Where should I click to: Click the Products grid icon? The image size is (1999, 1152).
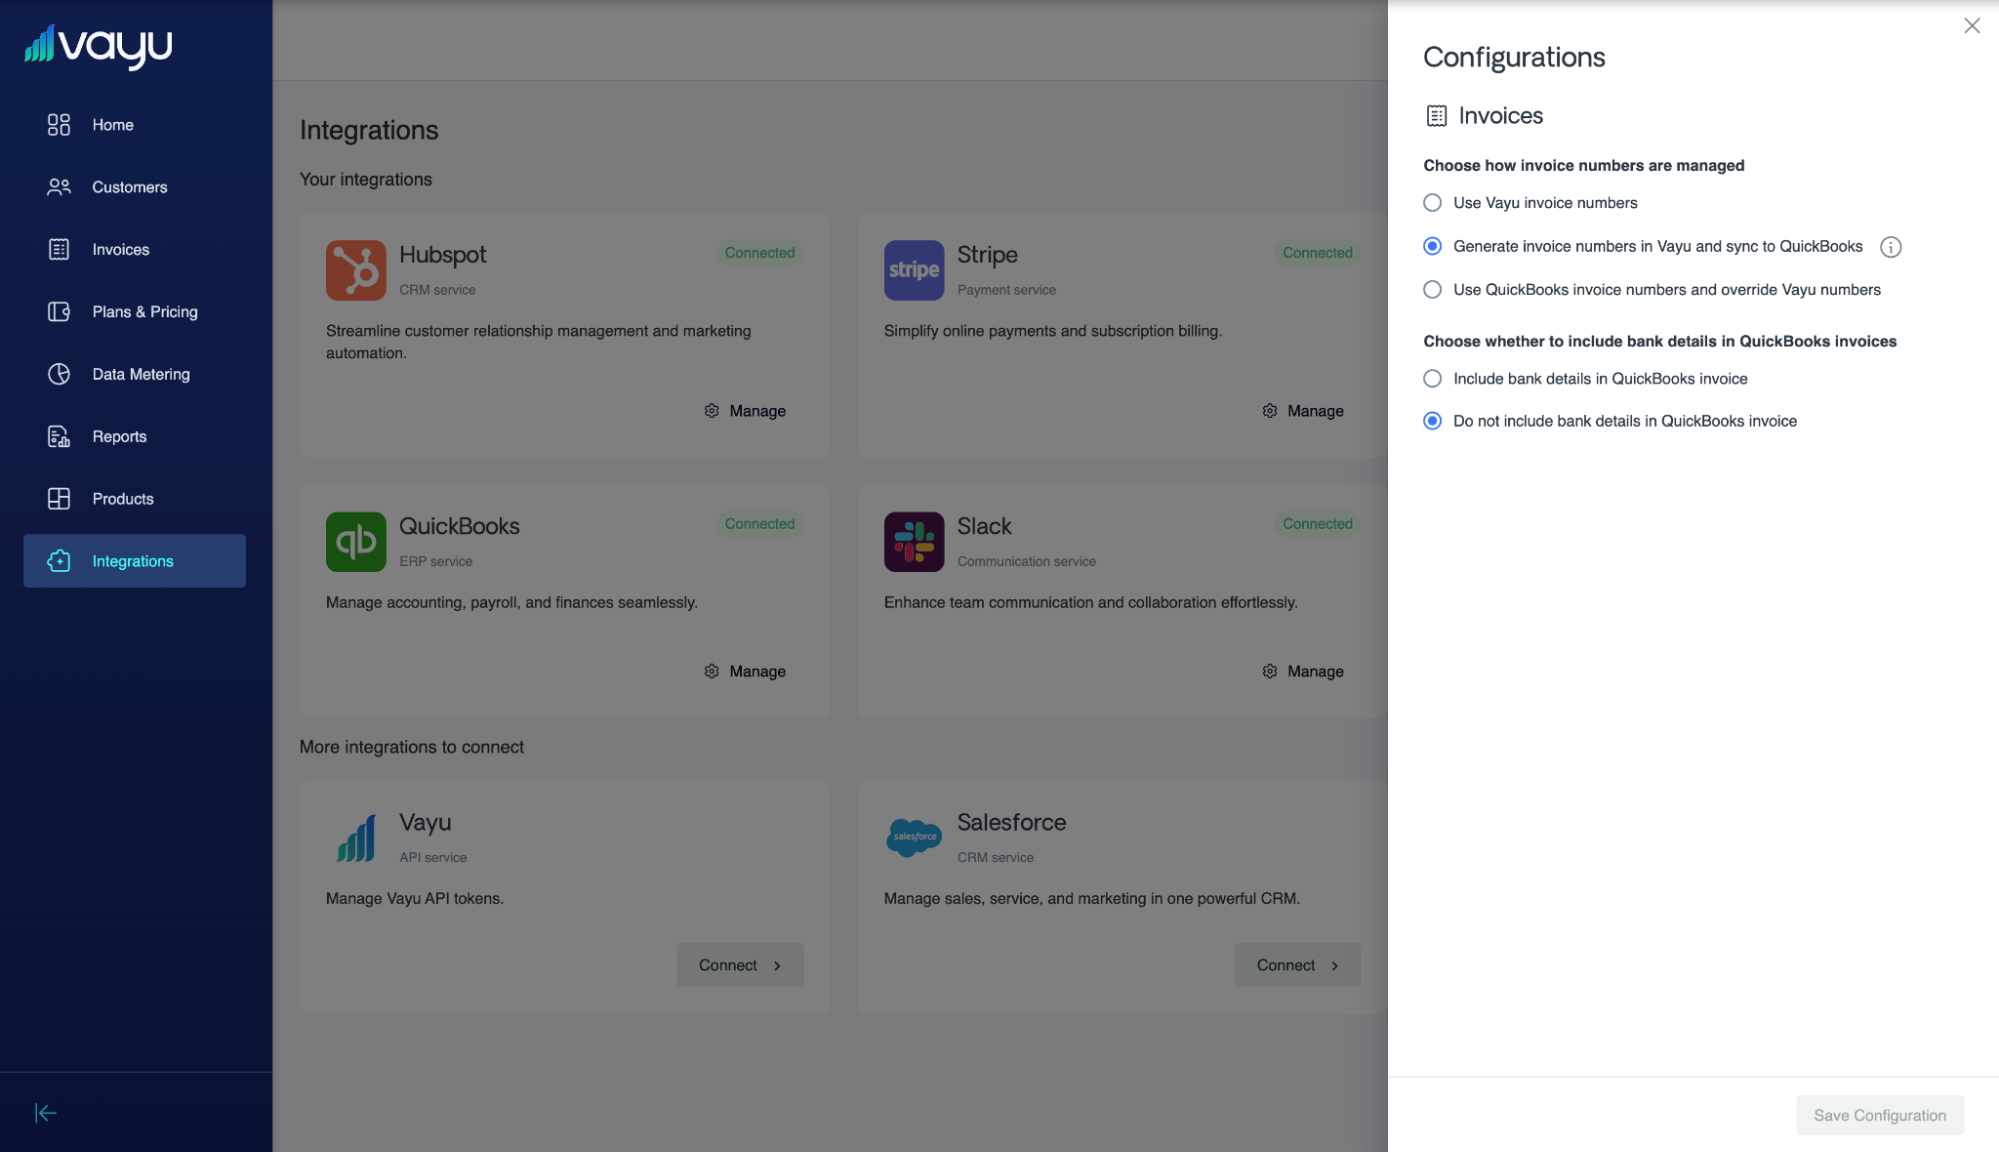click(59, 499)
